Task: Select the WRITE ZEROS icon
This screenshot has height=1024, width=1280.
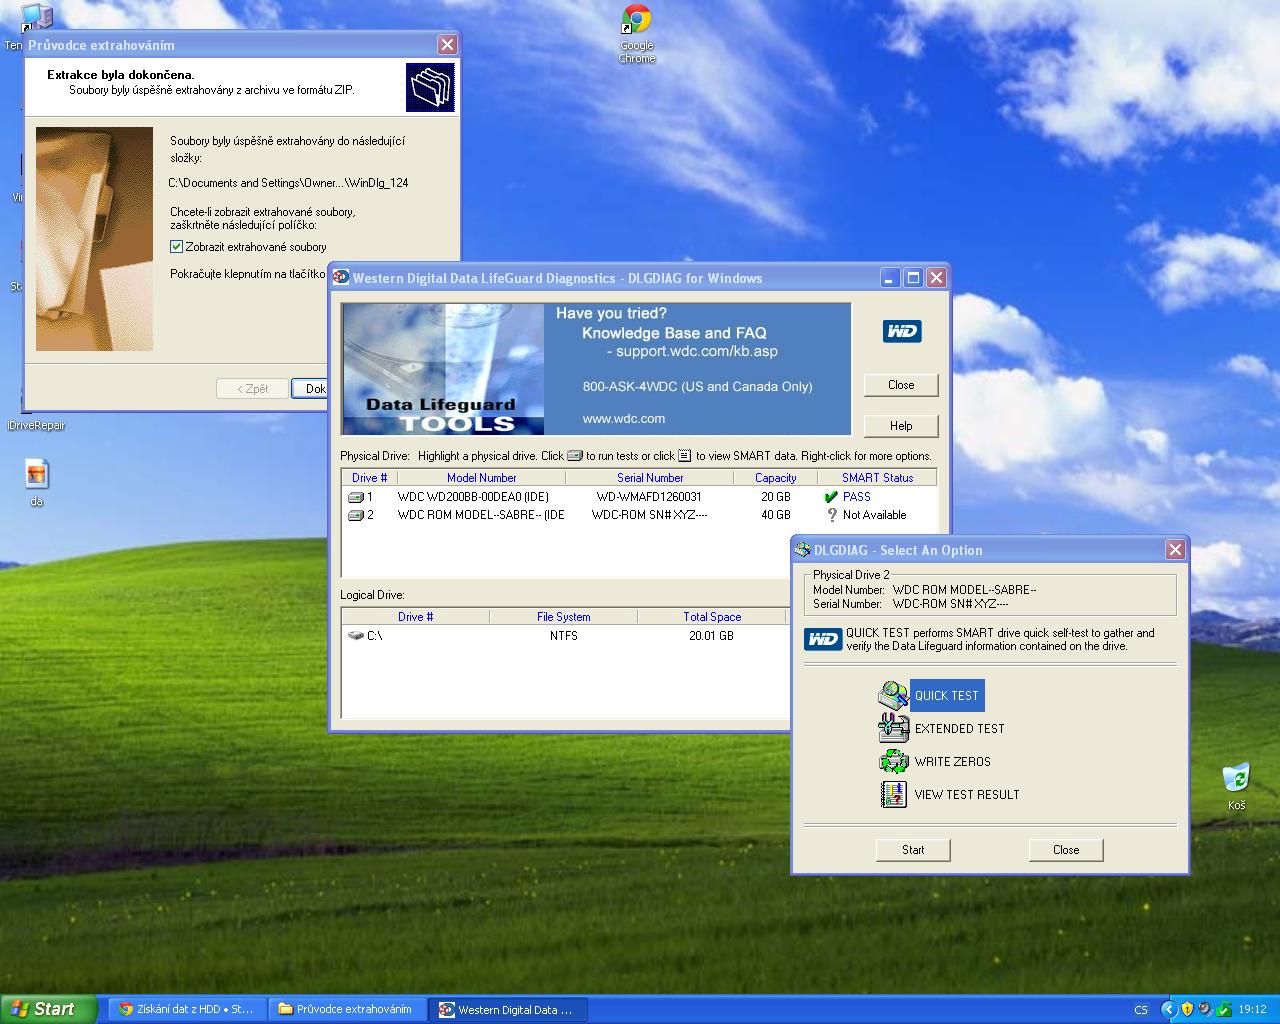Action: point(893,762)
